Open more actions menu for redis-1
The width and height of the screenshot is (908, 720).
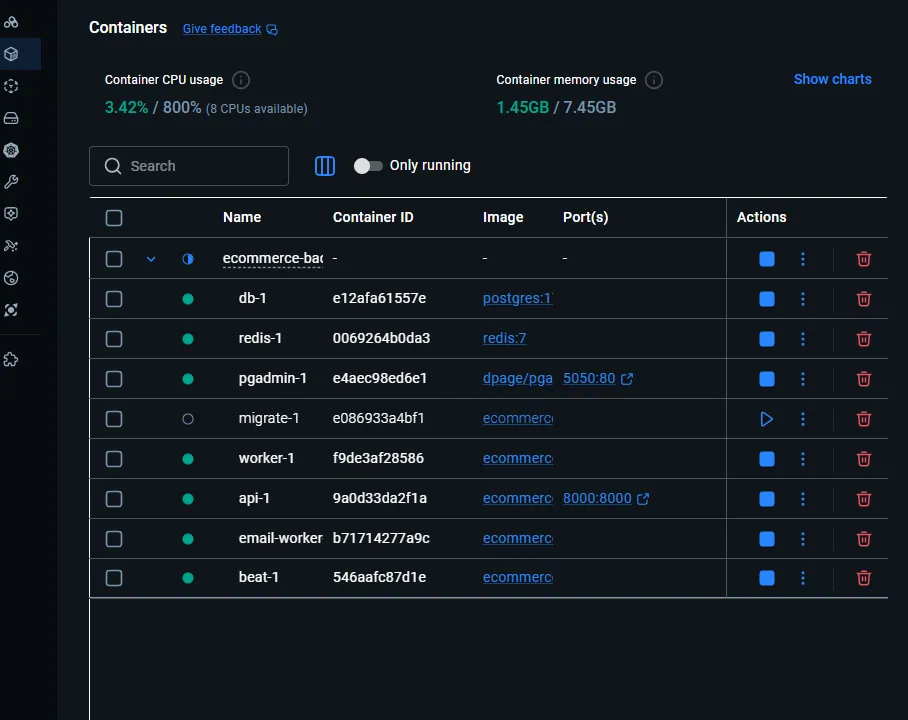(x=803, y=339)
